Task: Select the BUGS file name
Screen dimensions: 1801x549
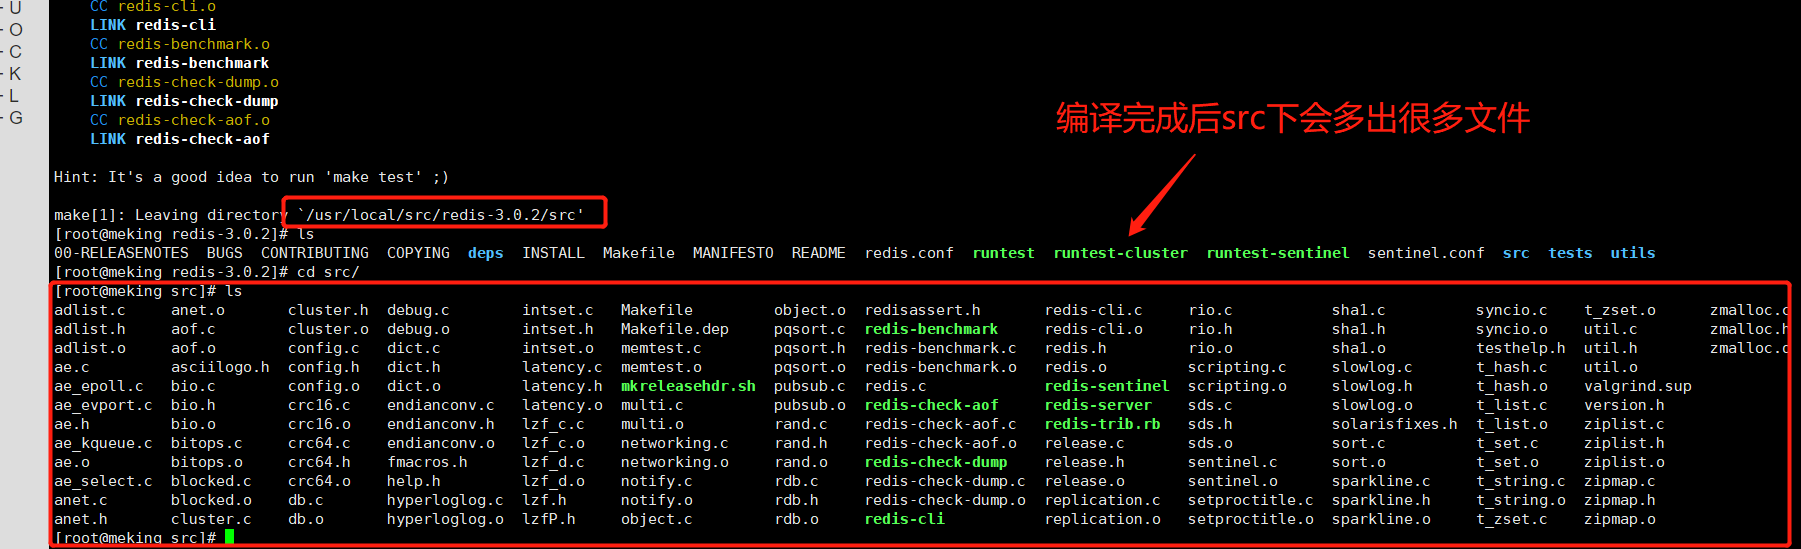Action: [x=225, y=253]
